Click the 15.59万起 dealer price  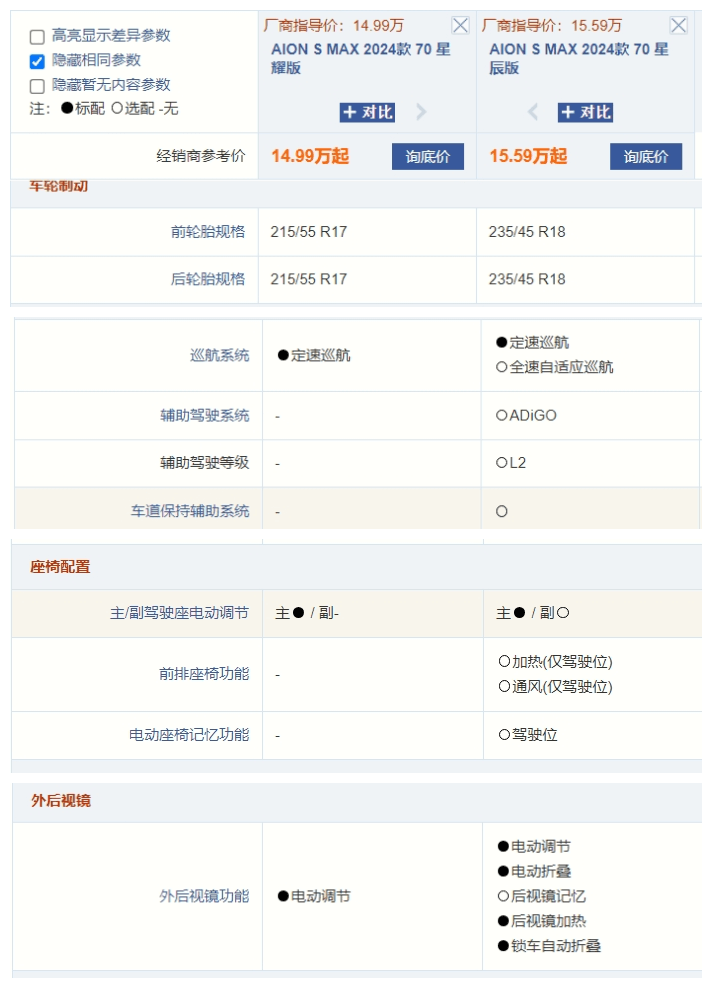(528, 156)
